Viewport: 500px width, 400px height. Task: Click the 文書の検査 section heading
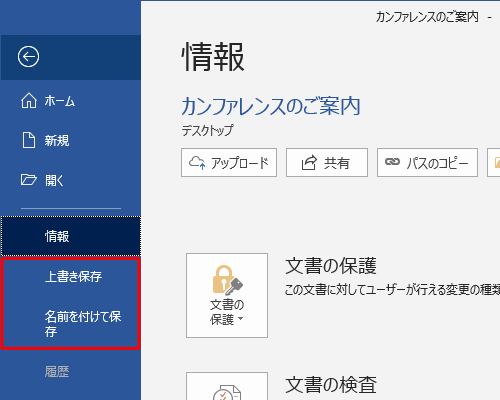(x=331, y=385)
